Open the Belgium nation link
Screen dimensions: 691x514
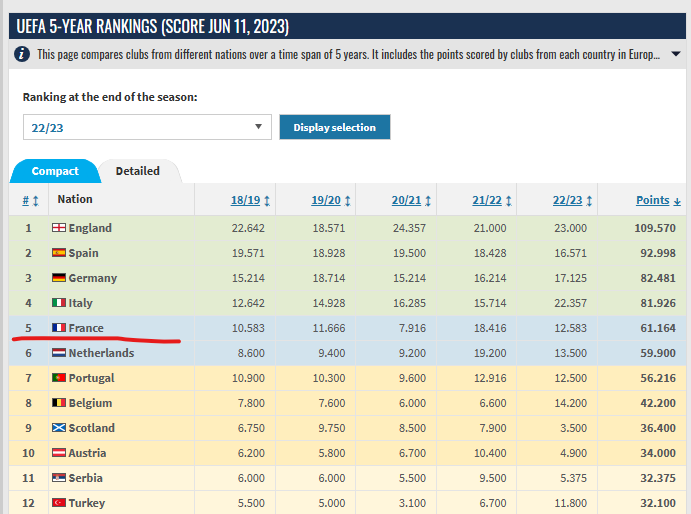[90, 403]
